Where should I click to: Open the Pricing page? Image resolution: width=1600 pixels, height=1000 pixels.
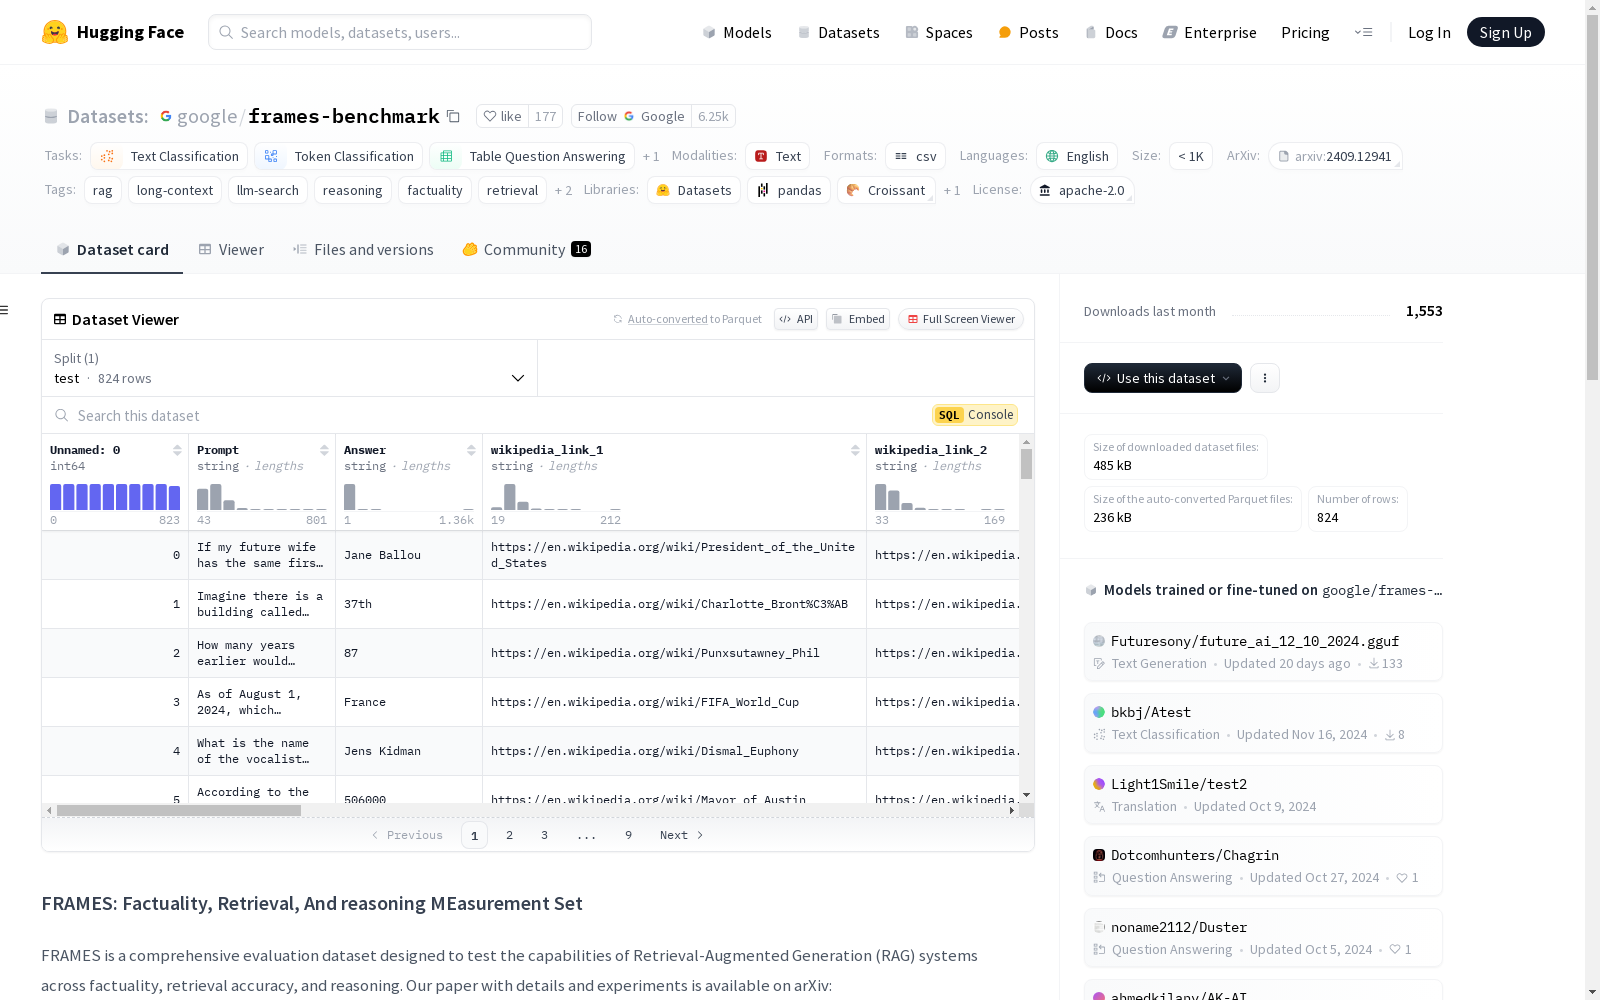(x=1305, y=32)
